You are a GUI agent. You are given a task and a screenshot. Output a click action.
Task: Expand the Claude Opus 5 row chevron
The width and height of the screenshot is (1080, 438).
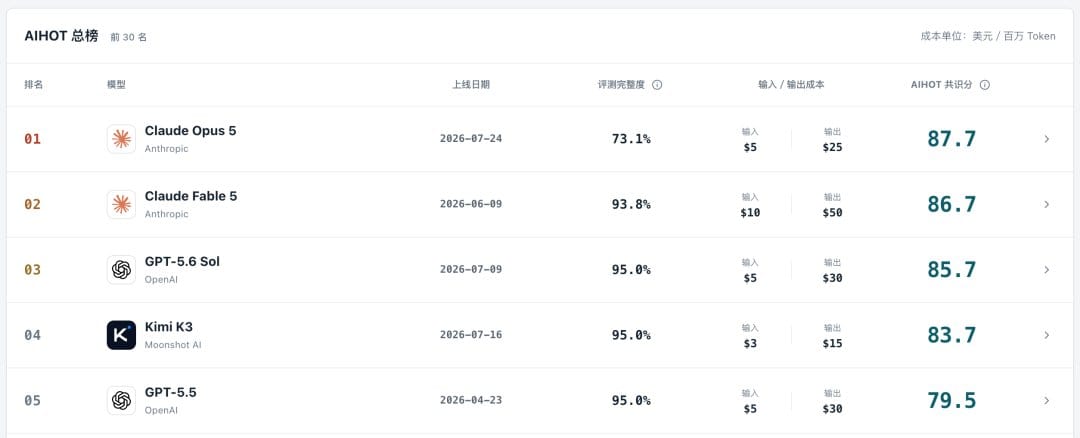pyautogui.click(x=1046, y=139)
